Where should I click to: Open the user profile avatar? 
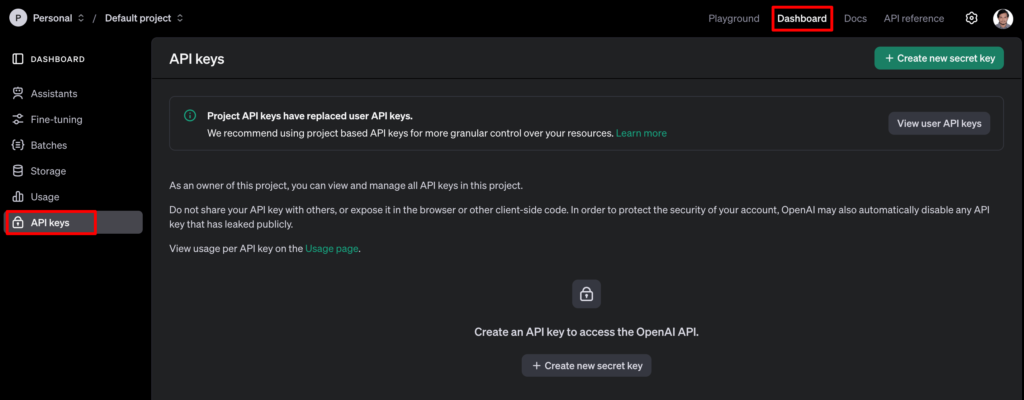tap(1002, 18)
